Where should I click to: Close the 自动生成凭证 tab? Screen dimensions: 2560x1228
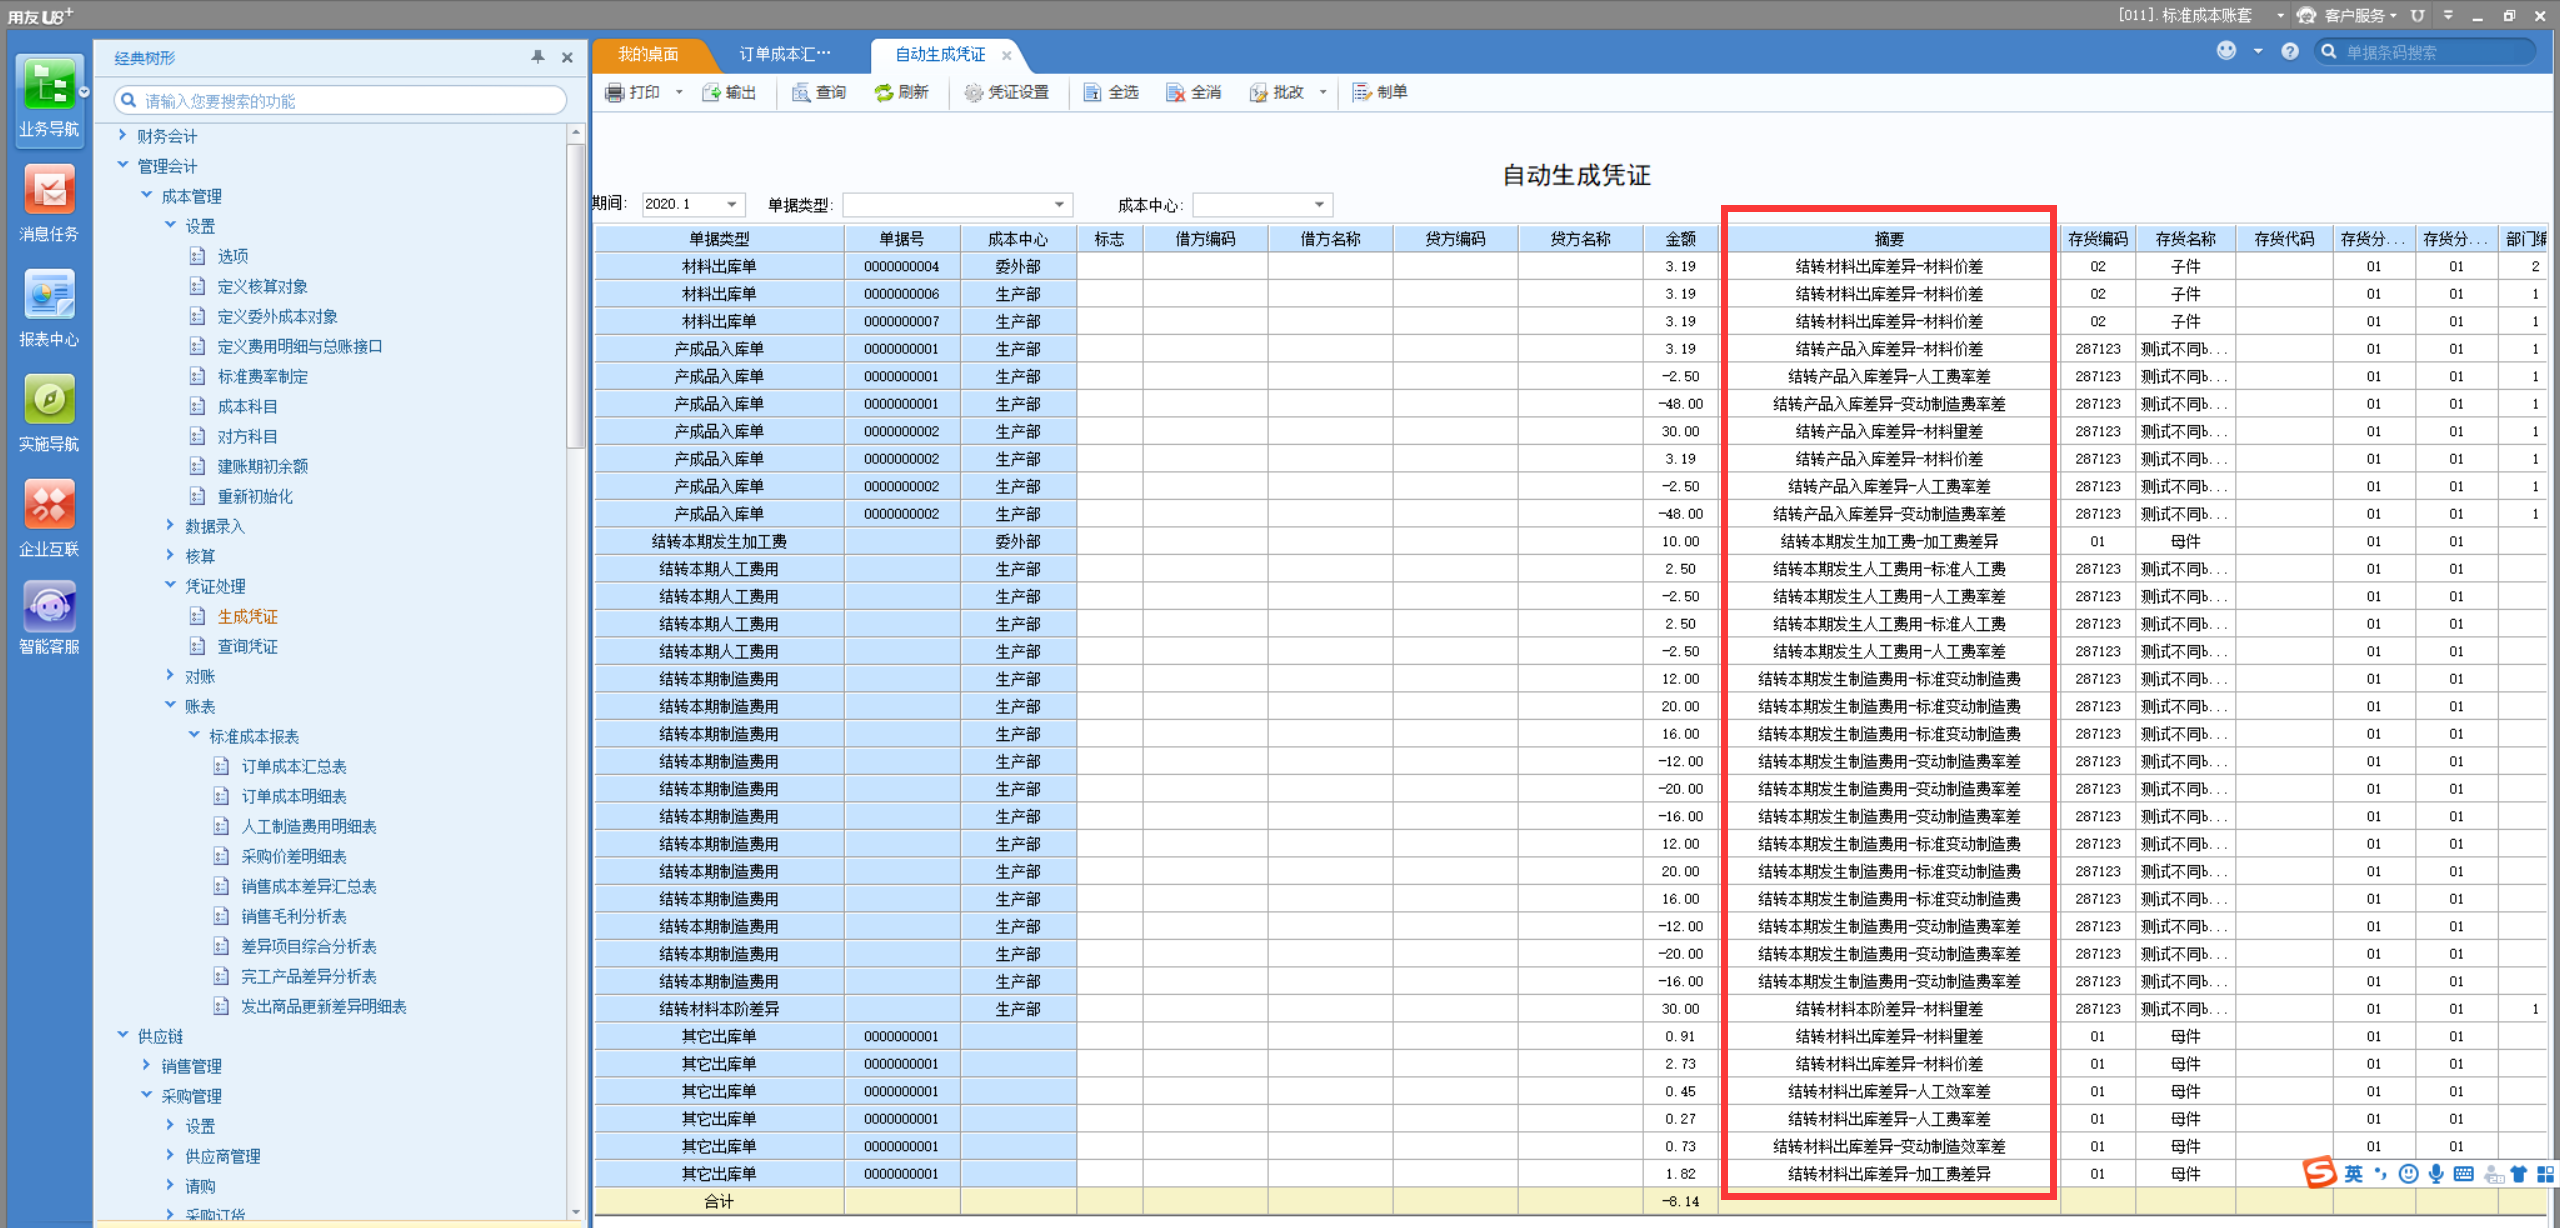point(1006,56)
